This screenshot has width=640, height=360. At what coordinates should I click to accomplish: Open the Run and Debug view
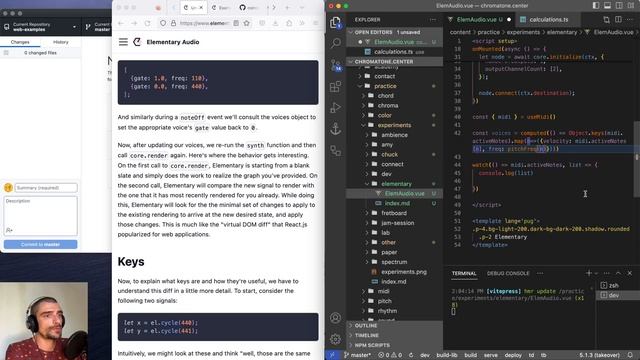(x=336, y=108)
